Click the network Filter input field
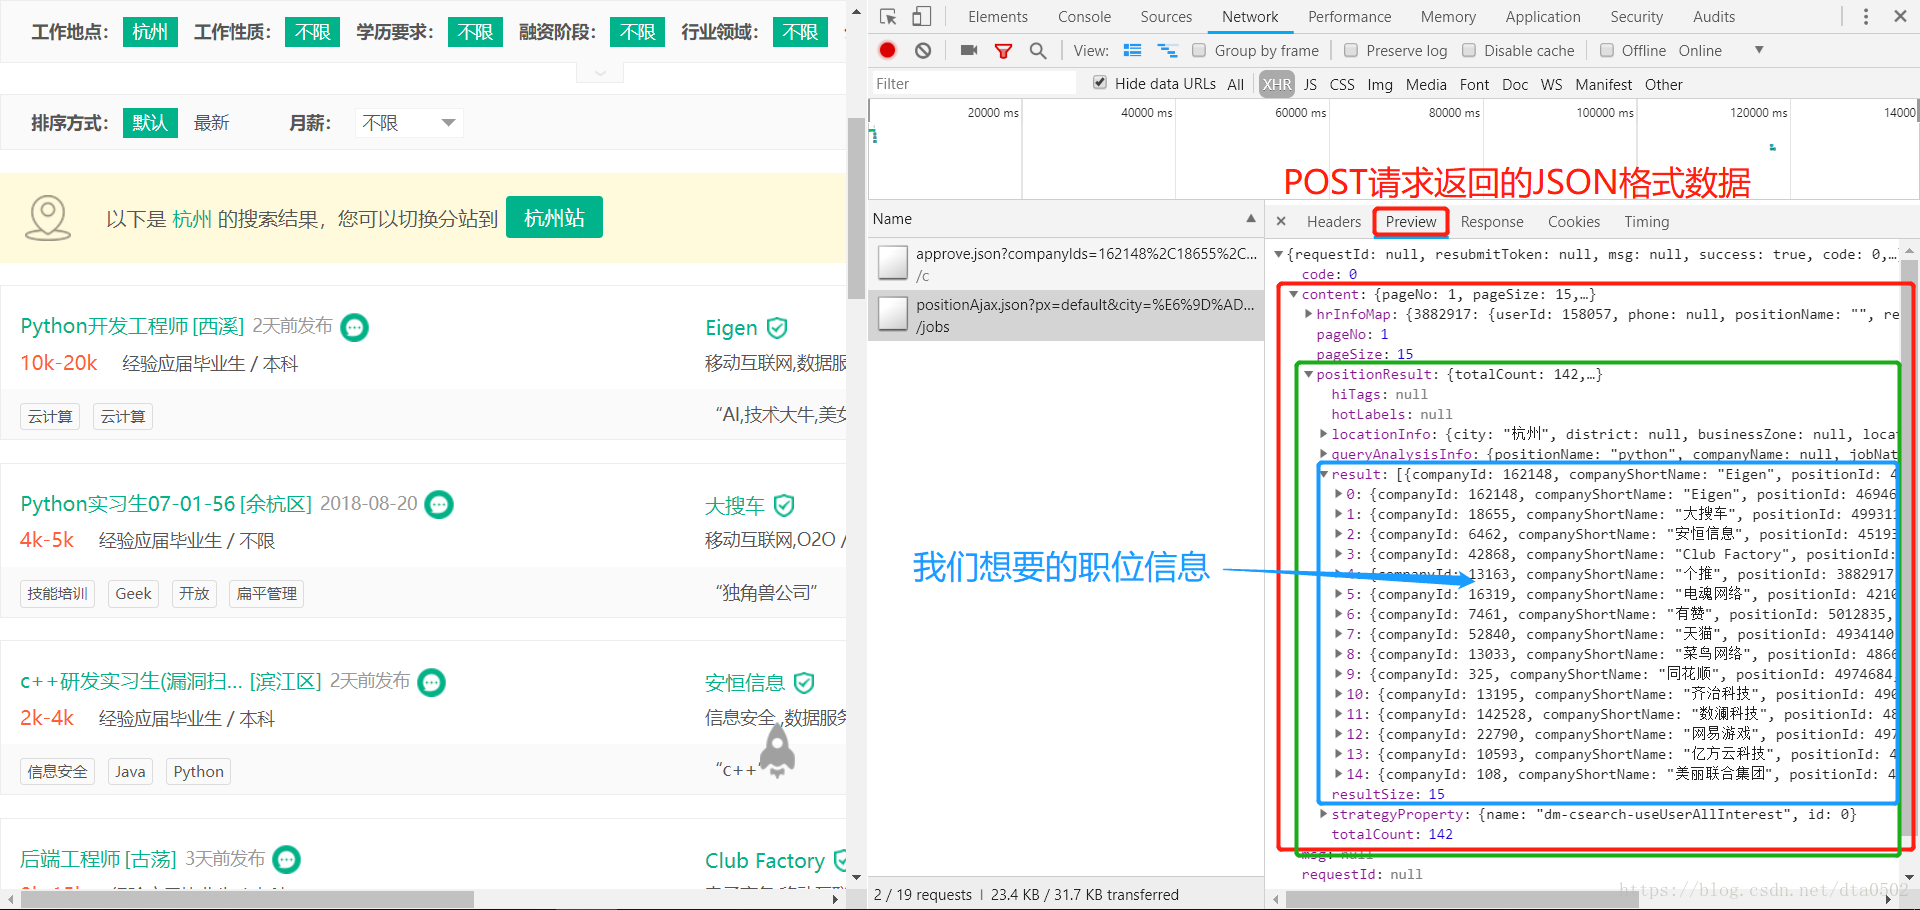The image size is (1920, 910). (972, 83)
